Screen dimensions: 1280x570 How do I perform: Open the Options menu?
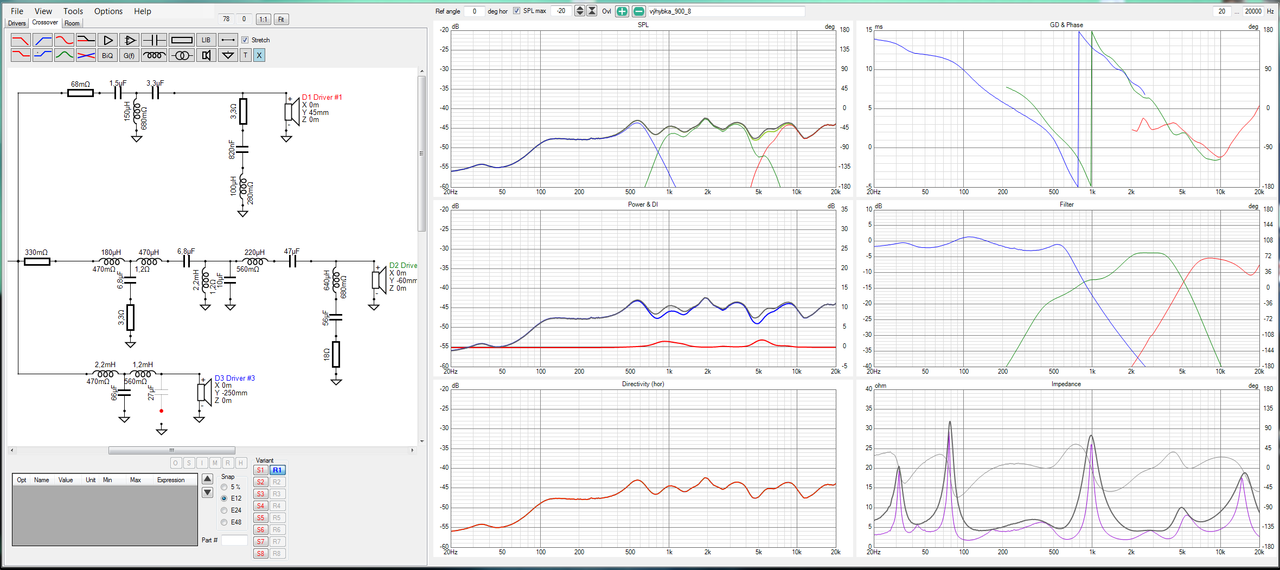pyautogui.click(x=108, y=11)
